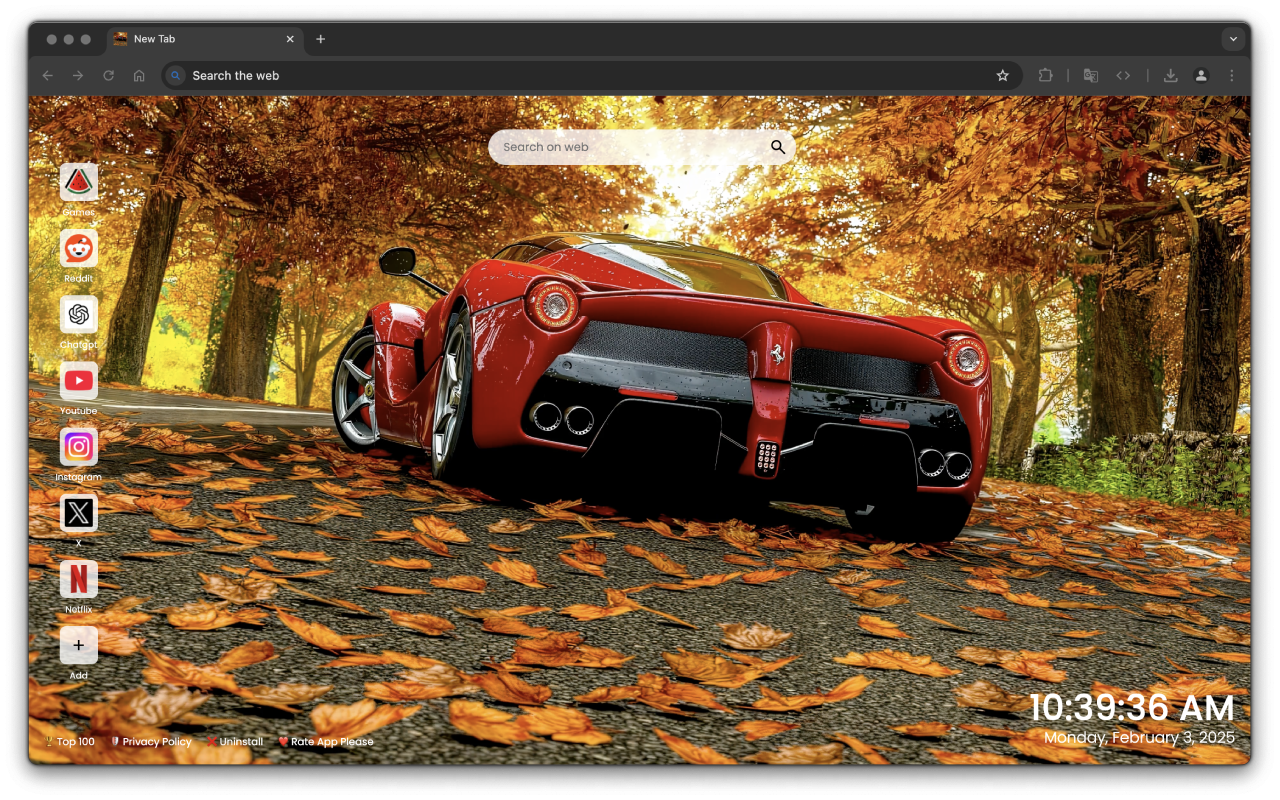1280x800 pixels.
Task: Click the Add shortcut plus button
Action: [78, 645]
